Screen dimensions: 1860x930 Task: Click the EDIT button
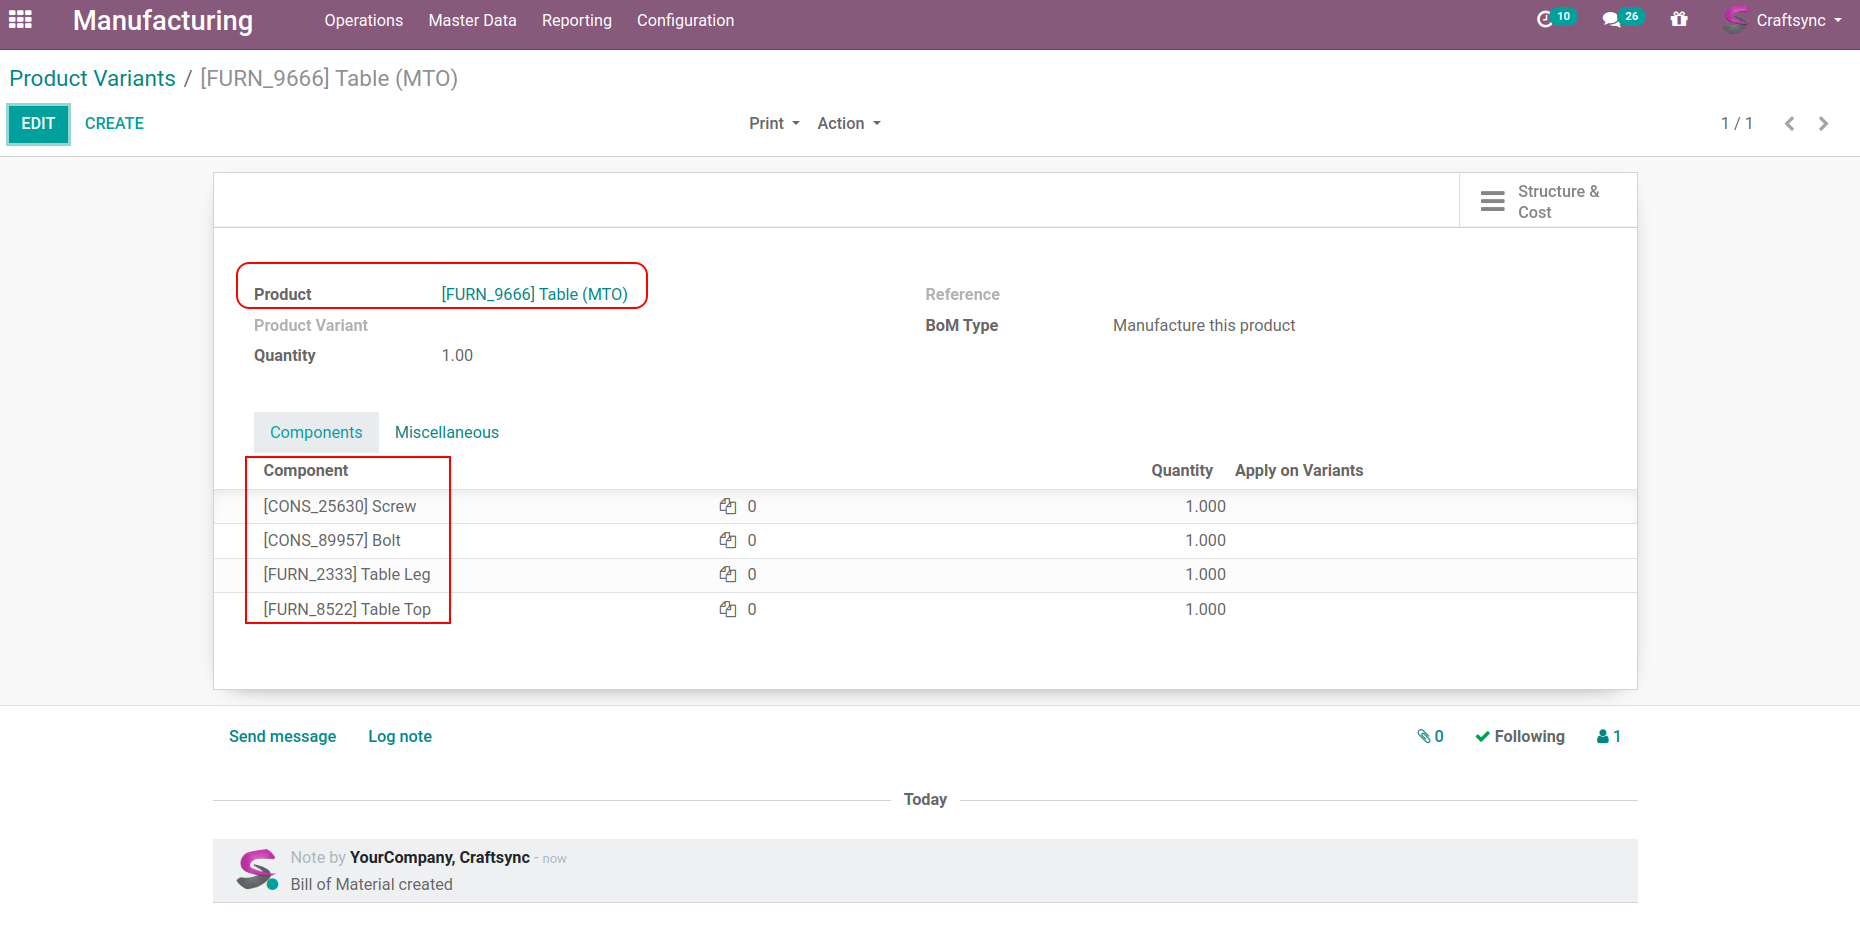coord(38,124)
